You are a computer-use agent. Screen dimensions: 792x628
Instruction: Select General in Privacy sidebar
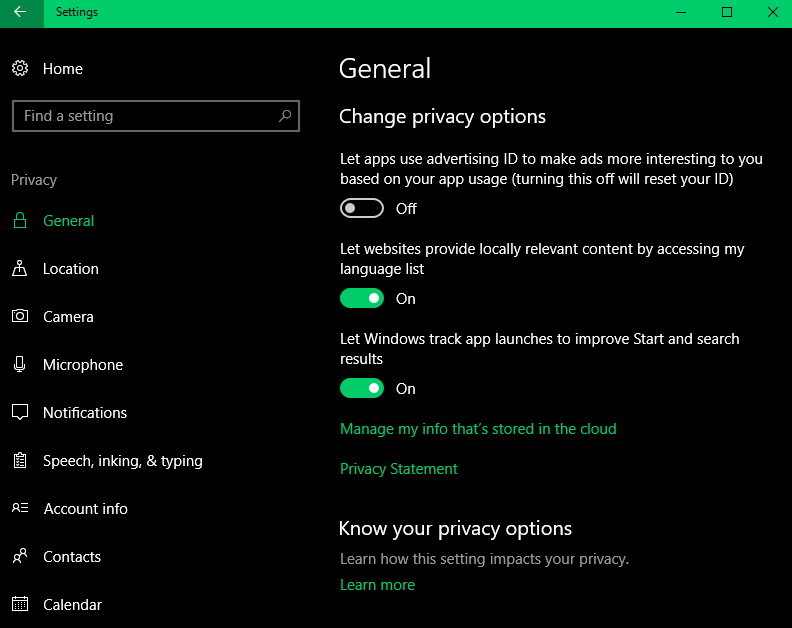(x=68, y=221)
